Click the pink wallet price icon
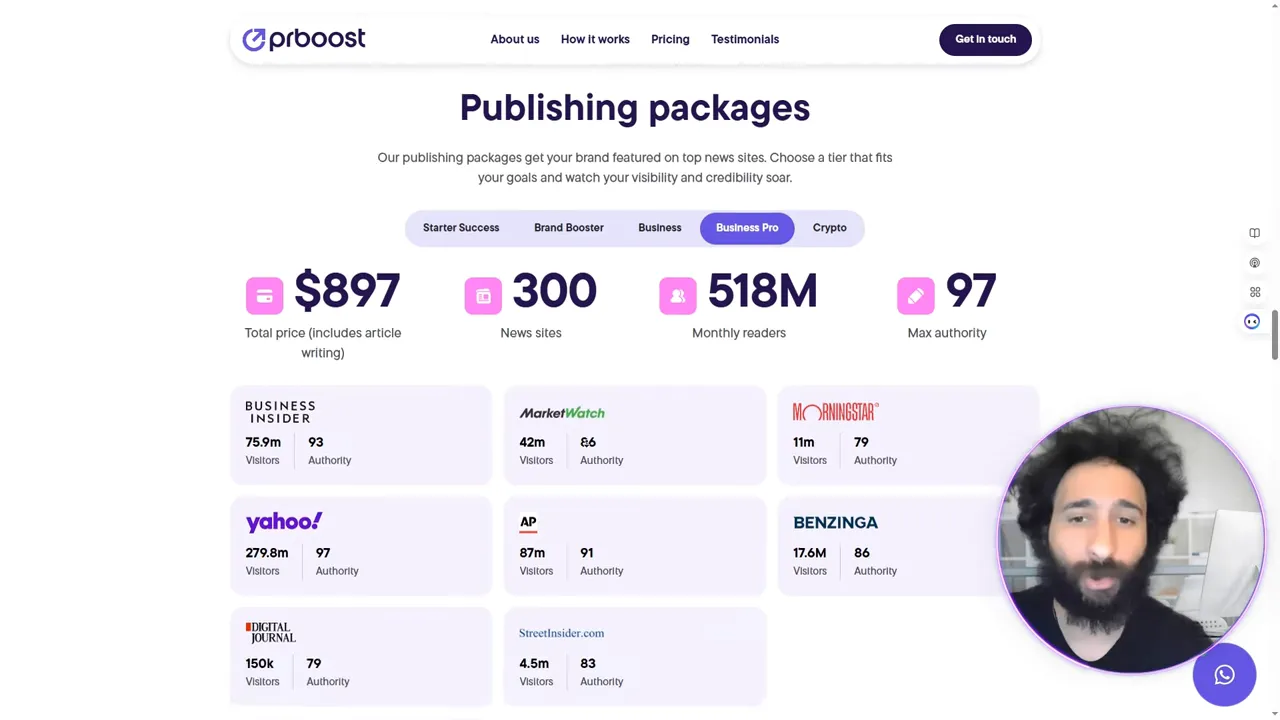 pos(264,296)
